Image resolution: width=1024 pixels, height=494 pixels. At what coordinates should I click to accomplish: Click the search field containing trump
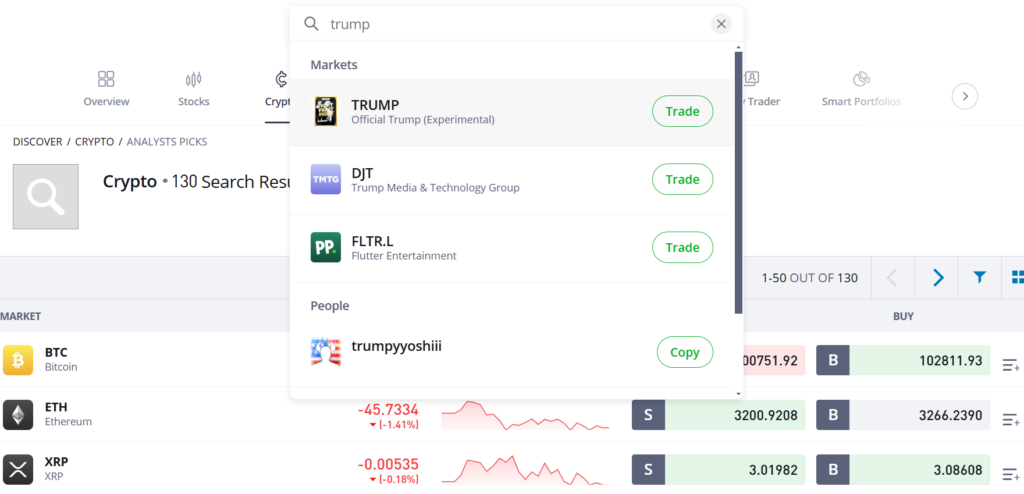(x=509, y=24)
